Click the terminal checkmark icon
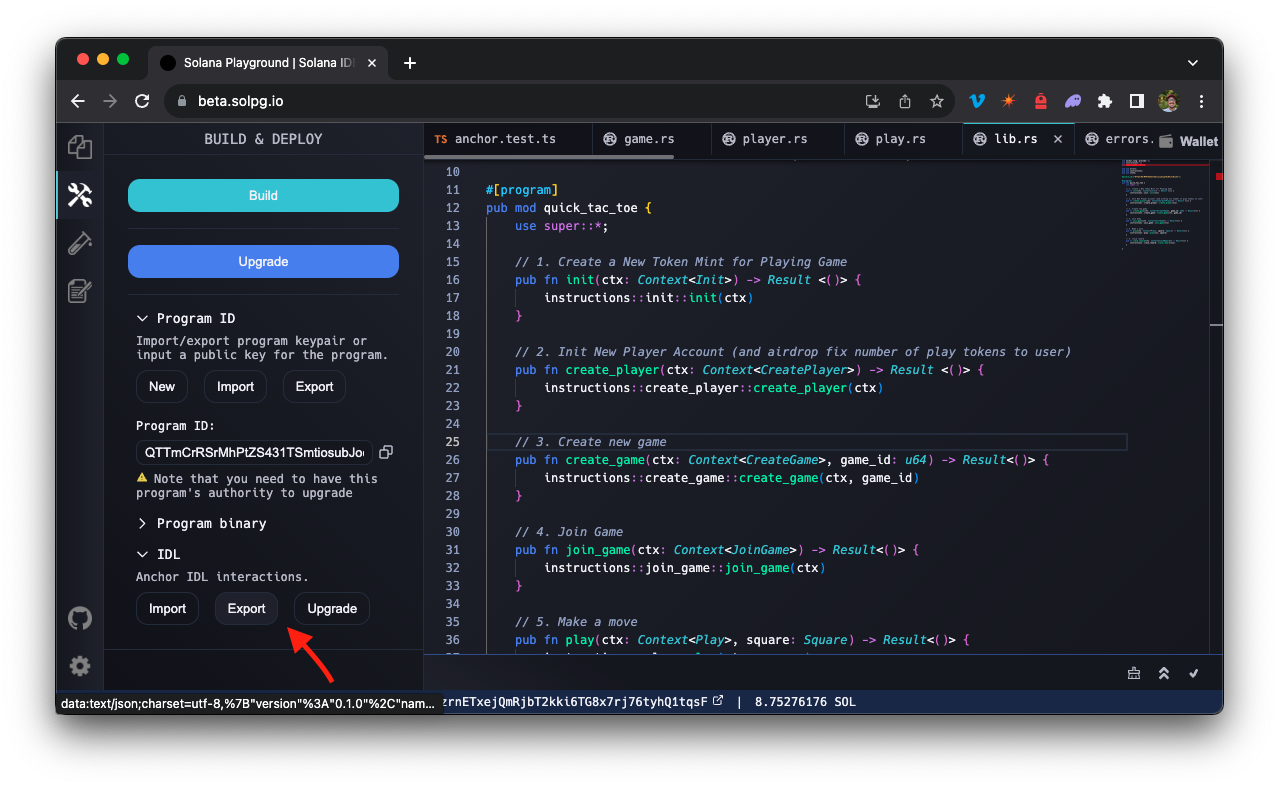Viewport: 1279px width, 788px height. pyautogui.click(x=1193, y=673)
